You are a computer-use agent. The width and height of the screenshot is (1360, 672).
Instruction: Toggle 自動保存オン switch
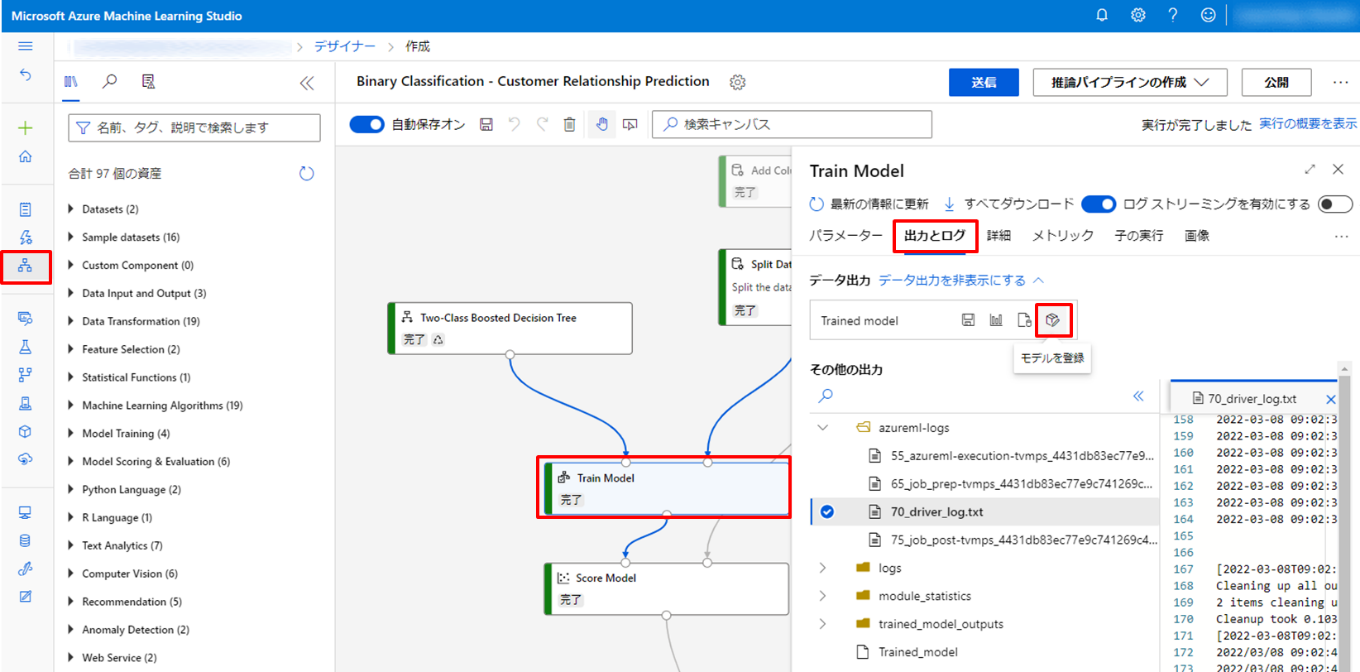[367, 125]
